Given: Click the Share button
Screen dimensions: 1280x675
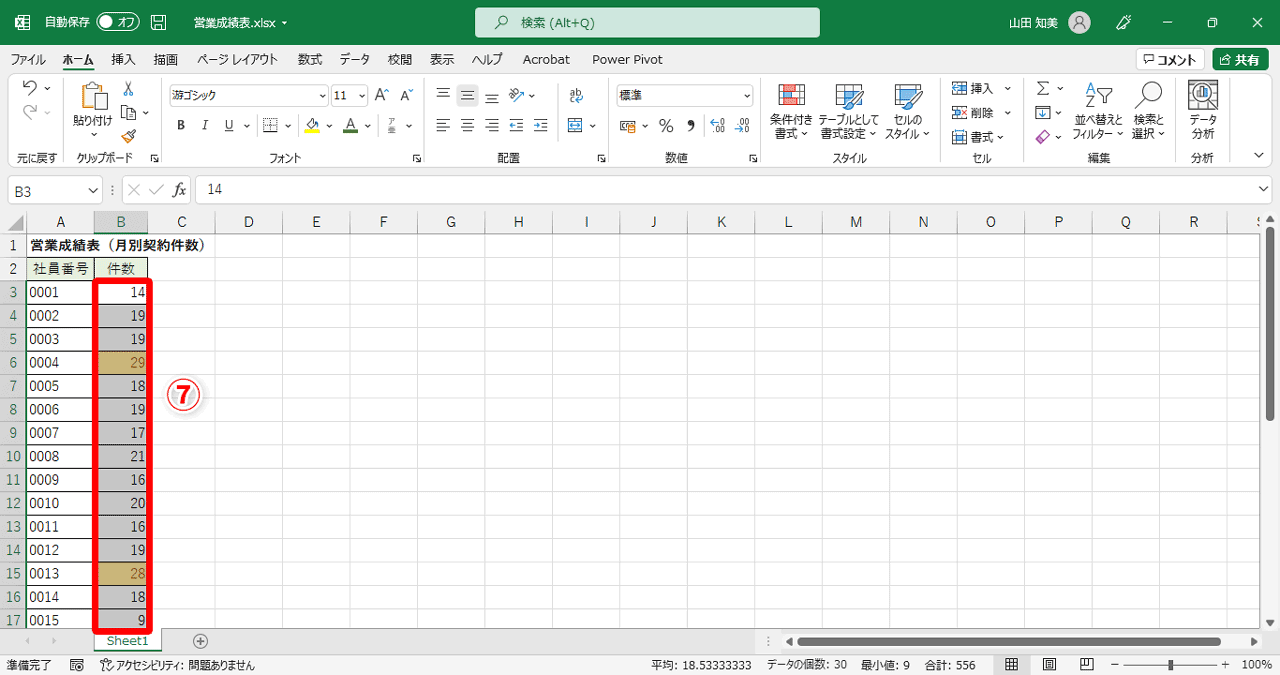Looking at the screenshot, I should point(1240,59).
